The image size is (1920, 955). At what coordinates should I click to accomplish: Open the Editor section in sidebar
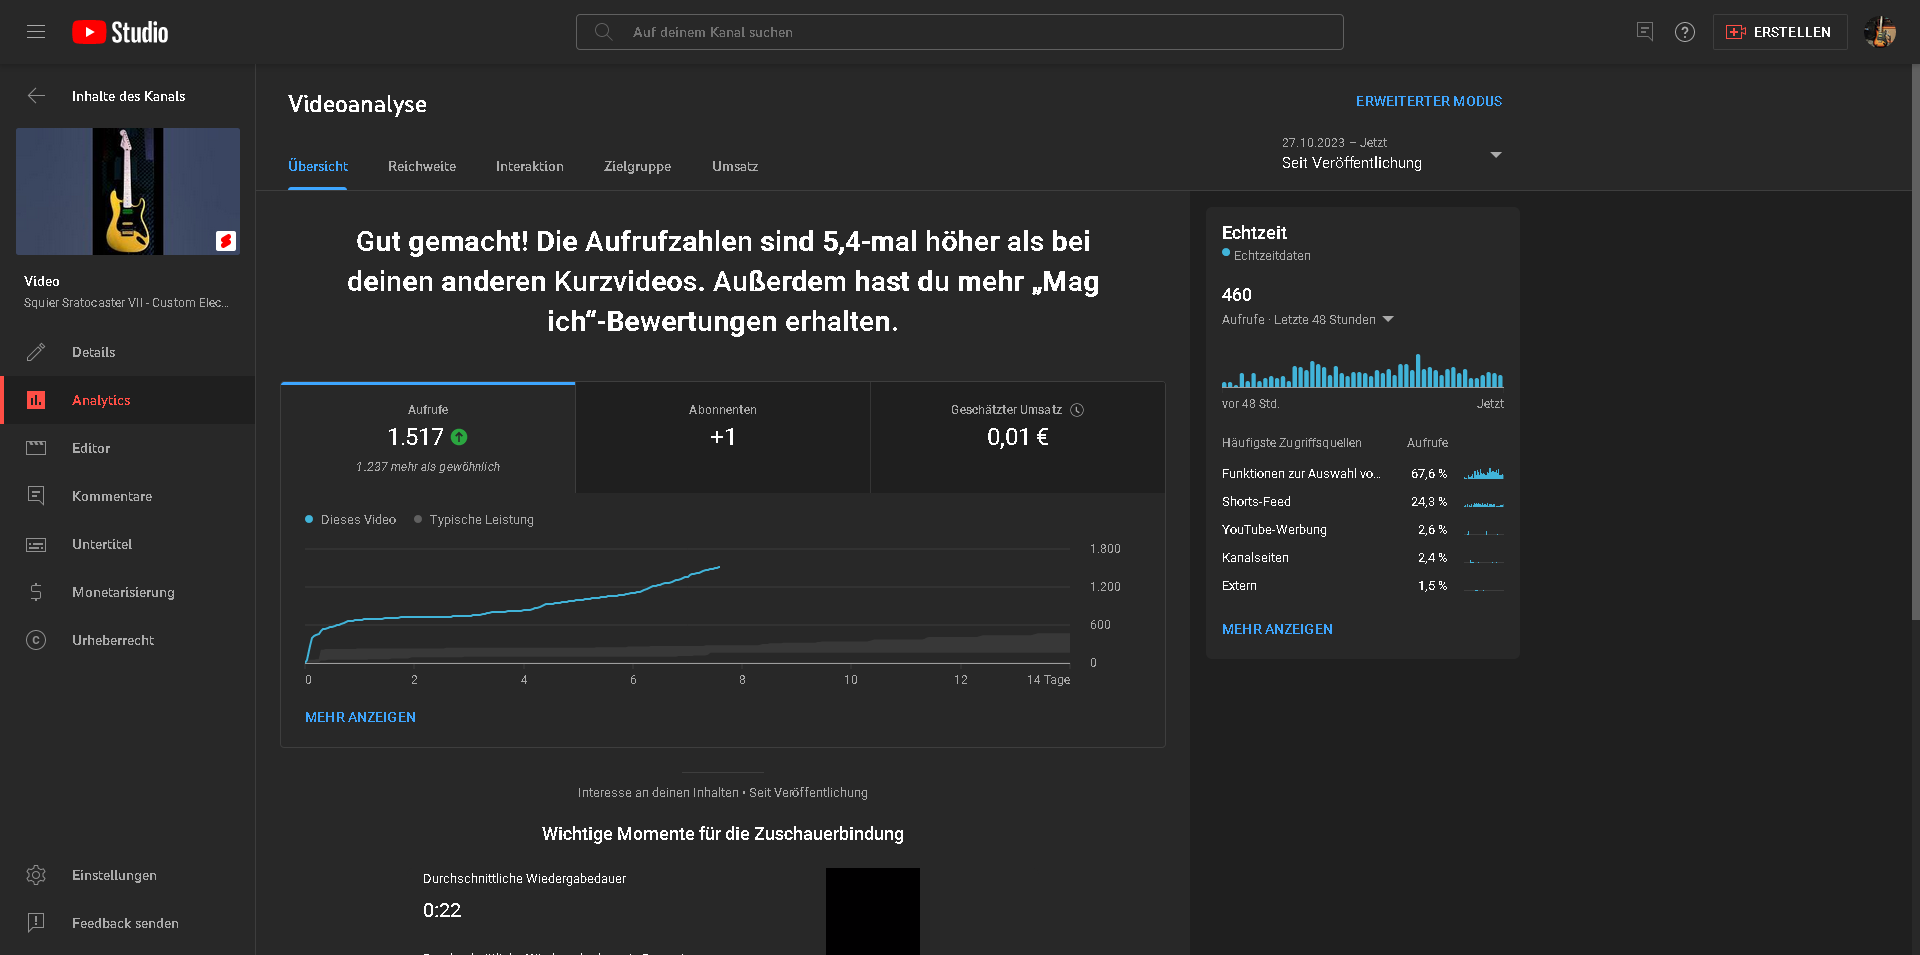pos(91,448)
